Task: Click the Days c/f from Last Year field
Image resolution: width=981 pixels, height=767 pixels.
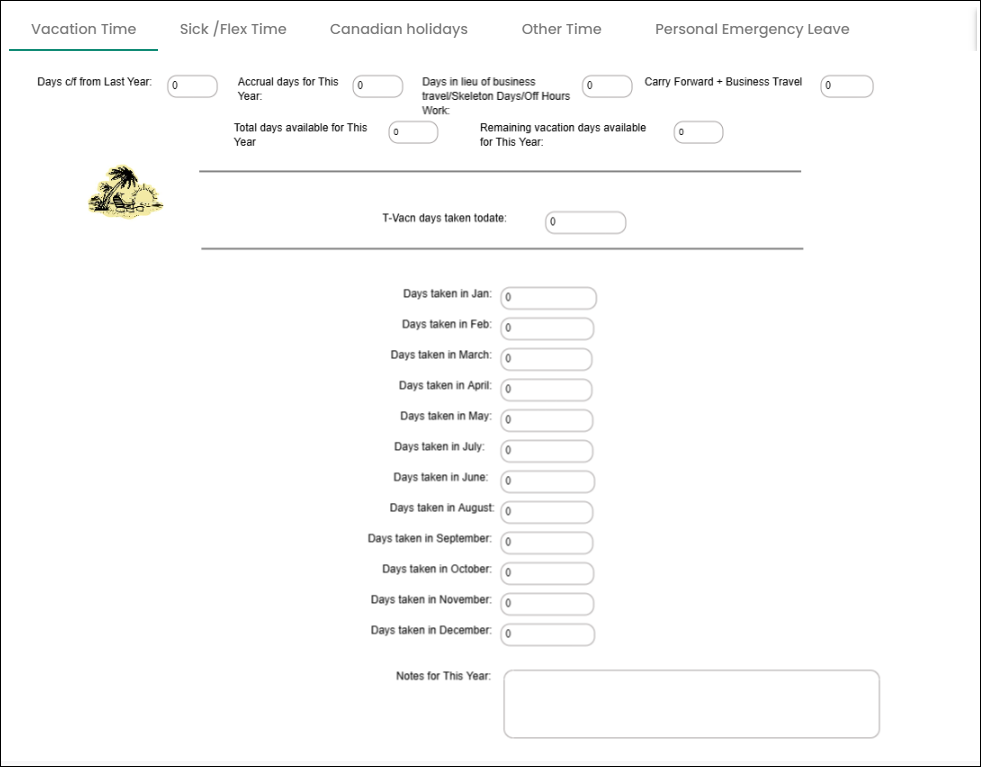Action: [192, 87]
